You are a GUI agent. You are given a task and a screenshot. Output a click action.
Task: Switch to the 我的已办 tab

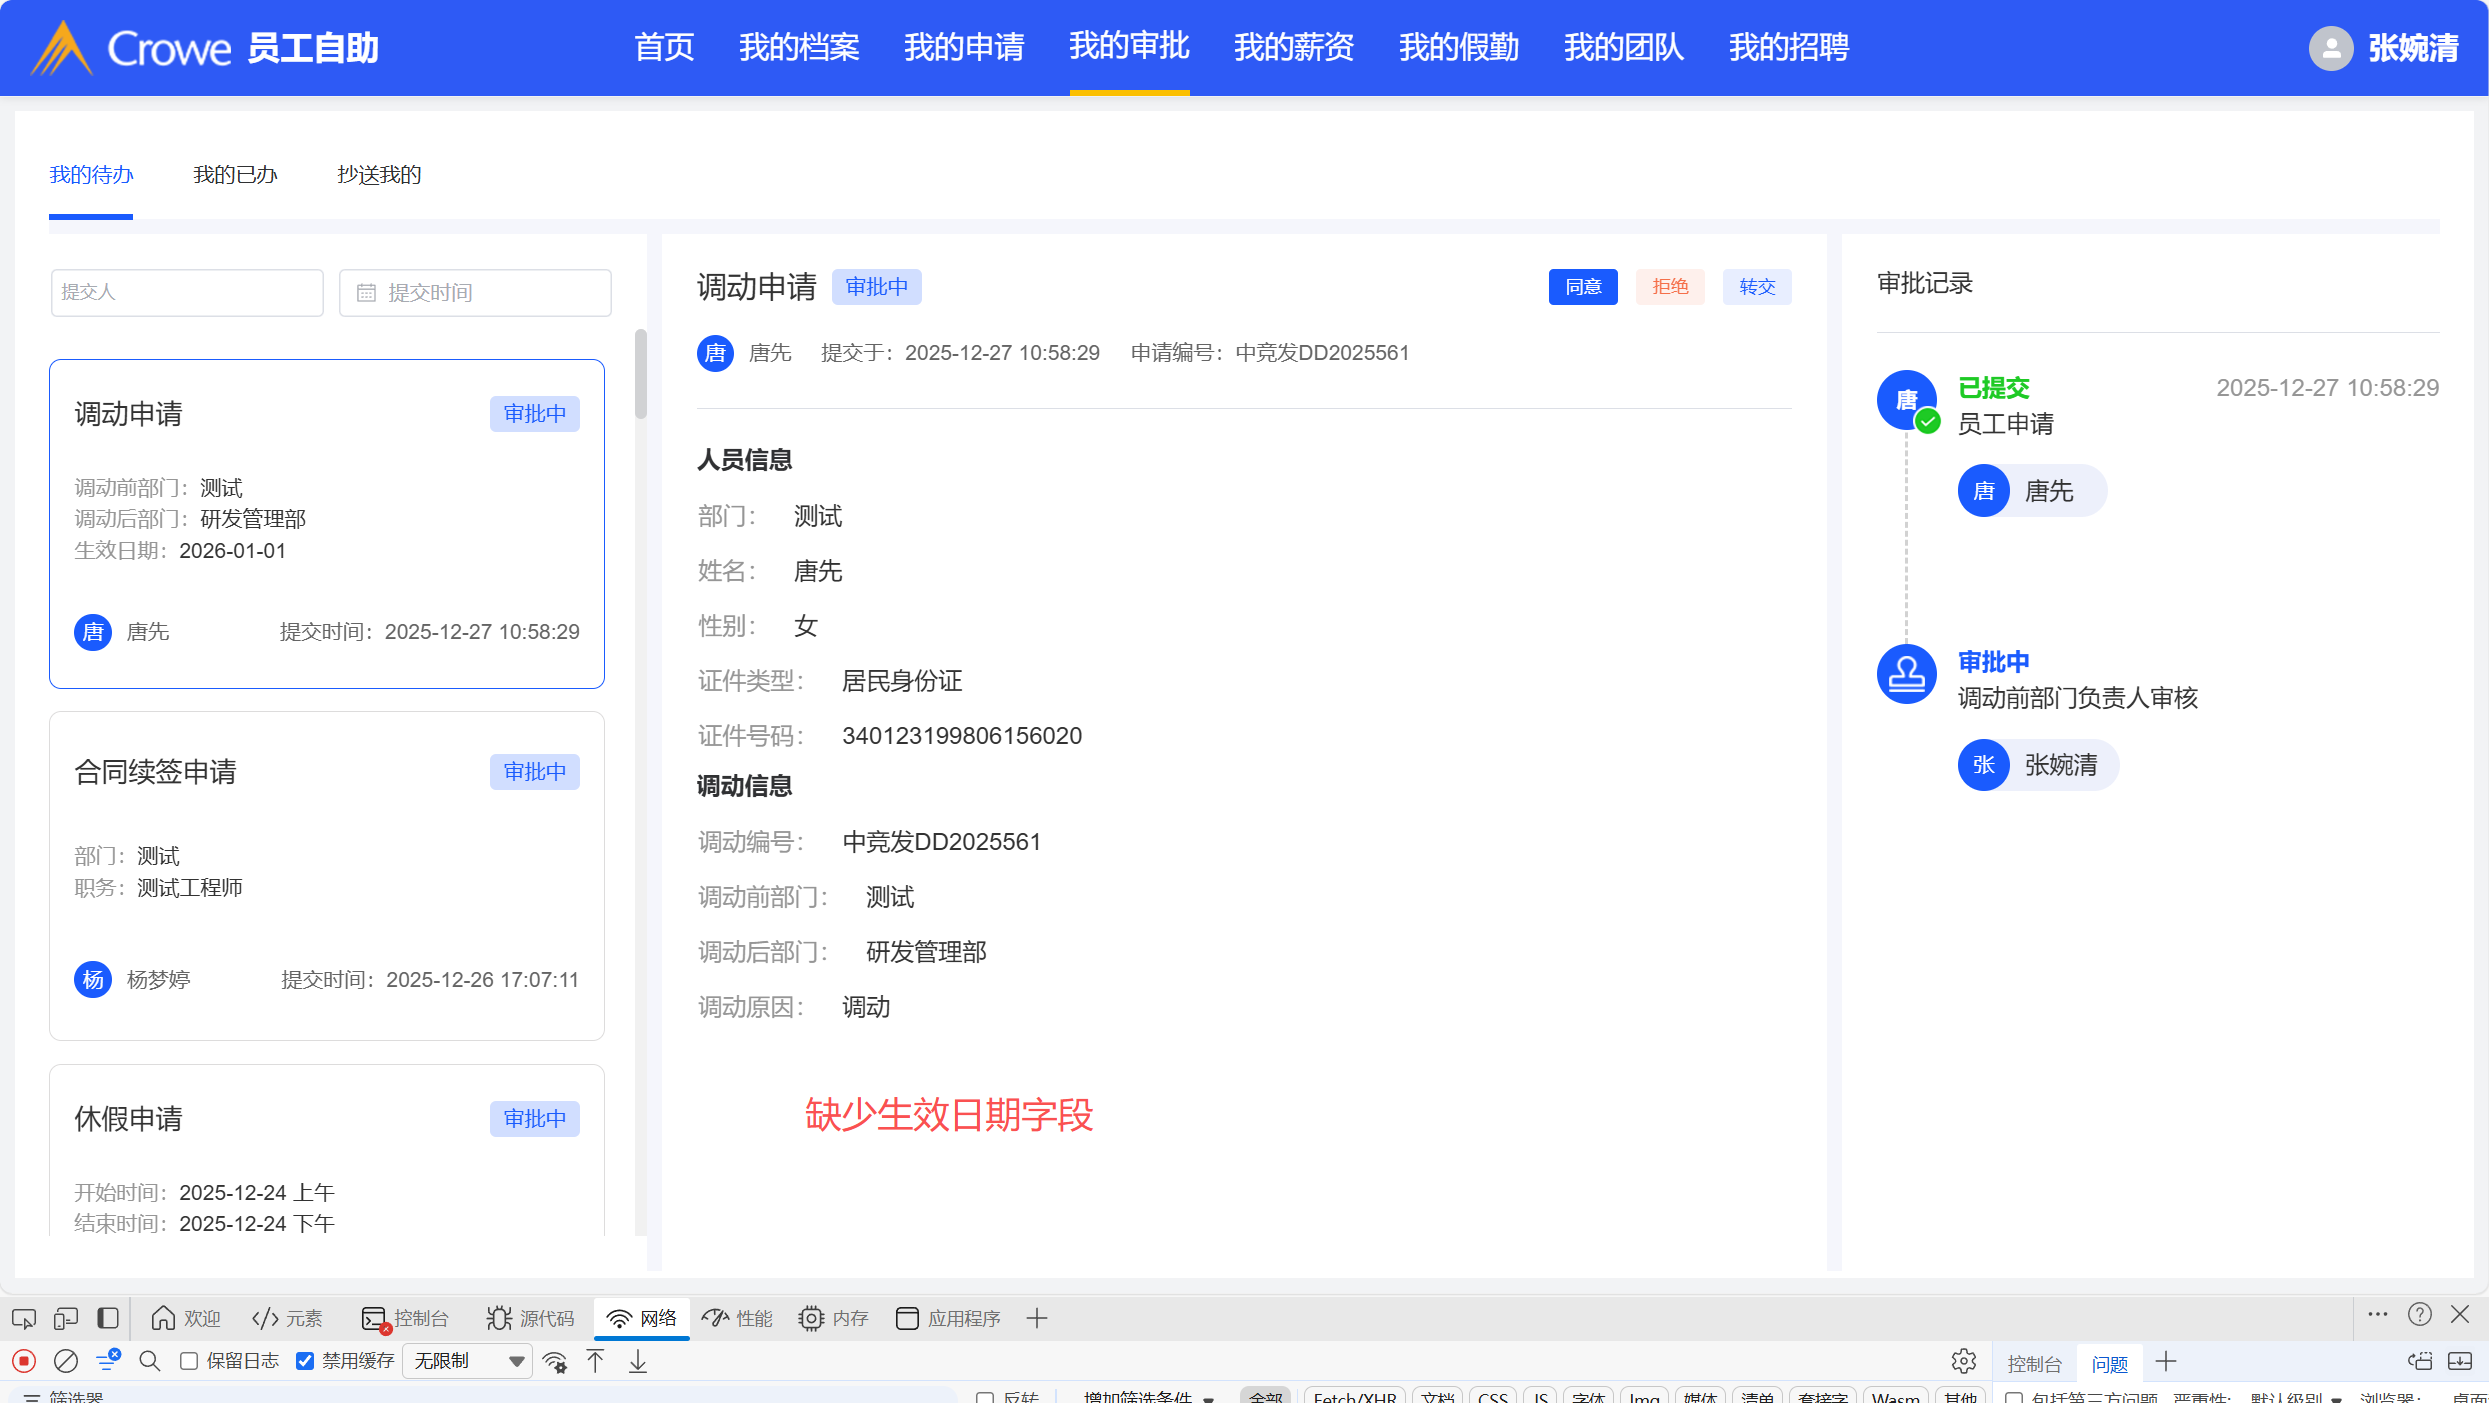click(x=235, y=175)
